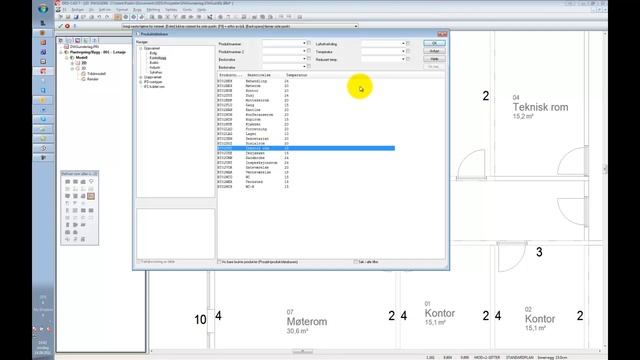Open the Redusert temp dropdown

403,59
